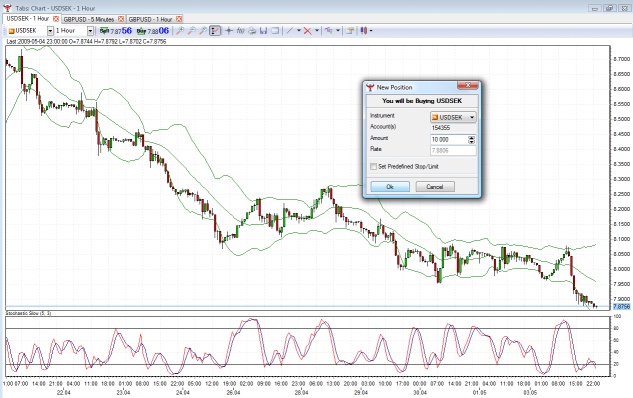Click the zoom out magnifier icon

pos(191,31)
